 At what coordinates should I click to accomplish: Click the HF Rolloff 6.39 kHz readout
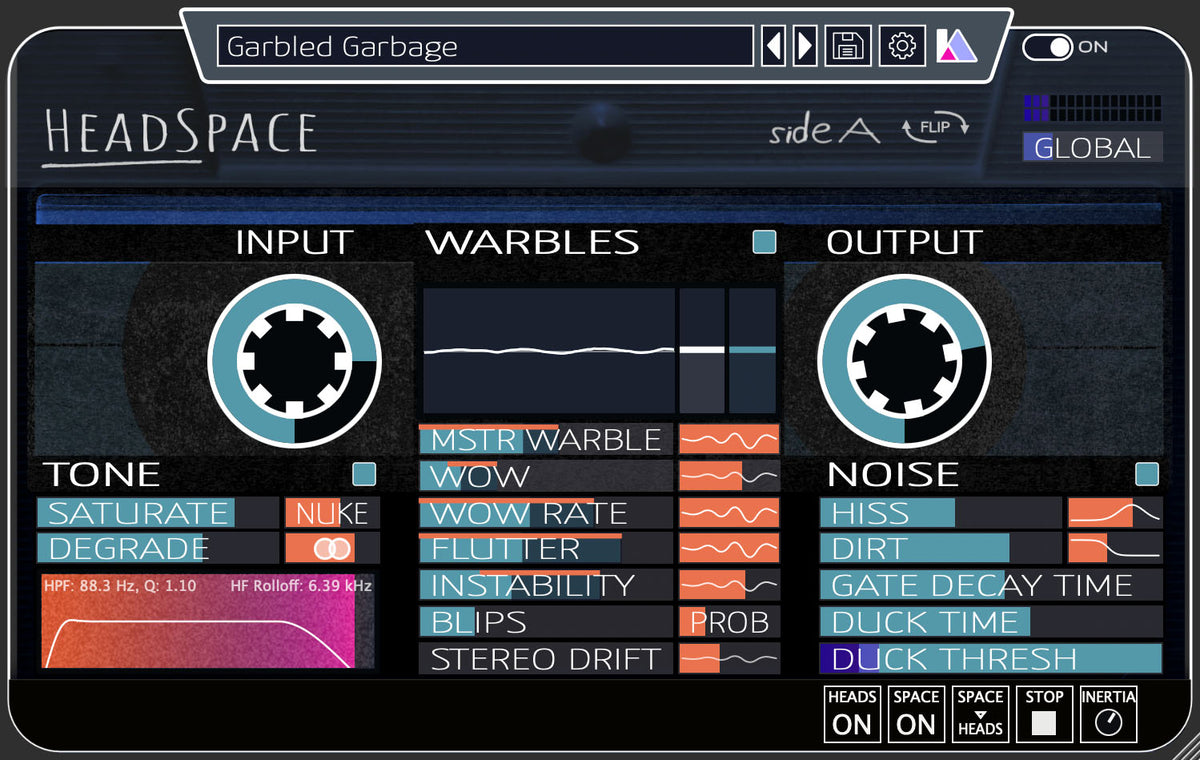pos(300,587)
